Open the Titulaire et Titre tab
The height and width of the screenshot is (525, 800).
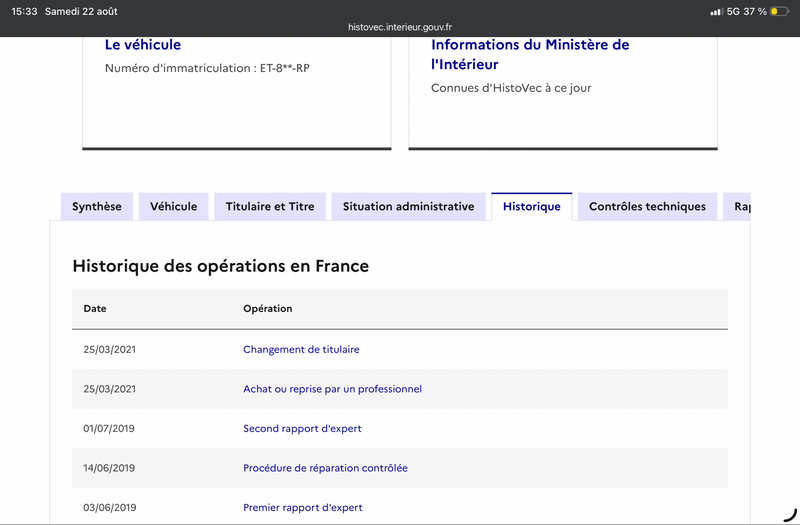[x=270, y=207]
